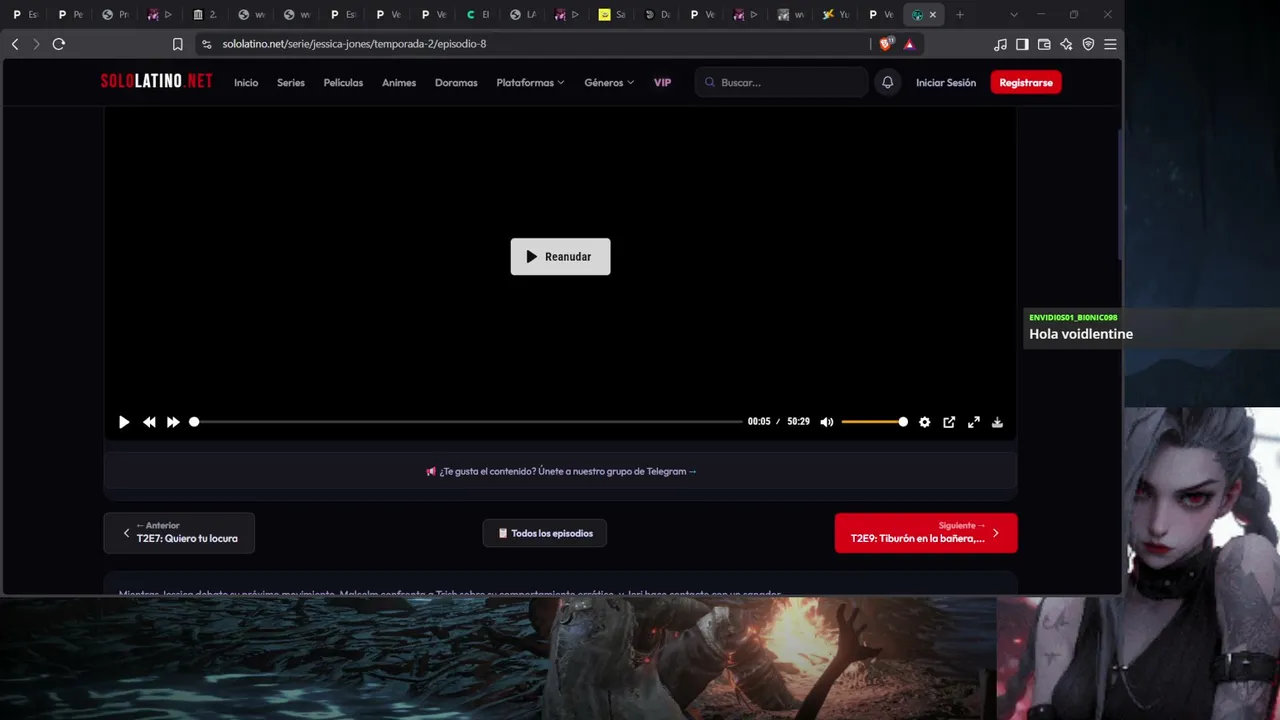The image size is (1280, 720).
Task: Open the Todos los episodios list
Action: (x=545, y=533)
